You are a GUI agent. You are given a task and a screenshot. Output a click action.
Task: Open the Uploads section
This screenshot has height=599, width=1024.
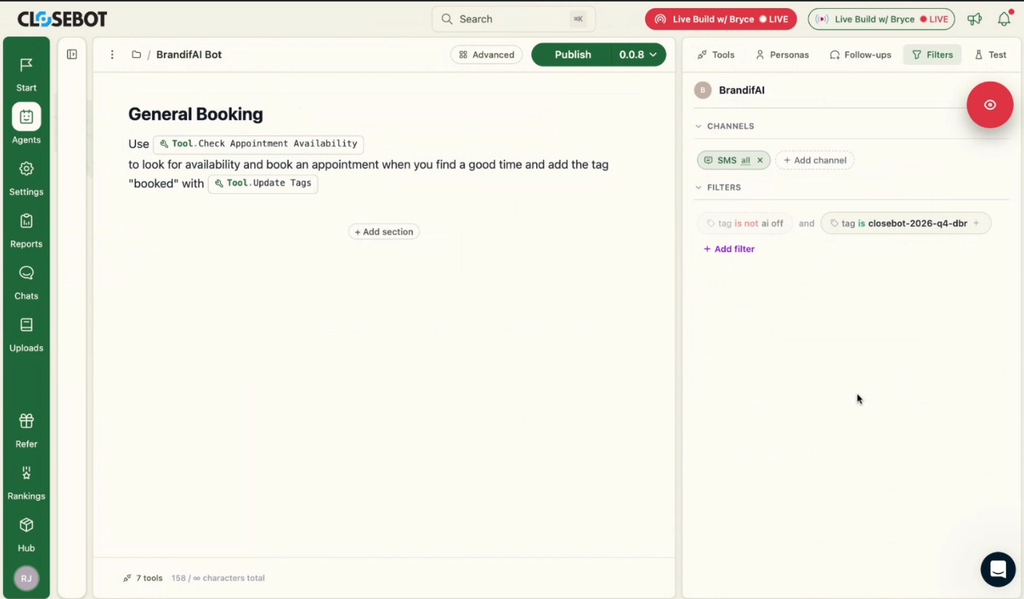coord(26,335)
